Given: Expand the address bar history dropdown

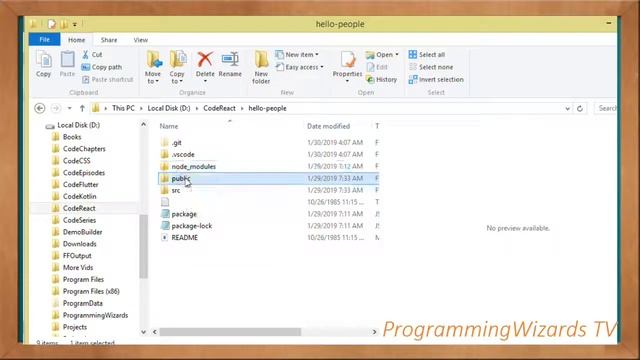Looking at the screenshot, I should point(567,109).
